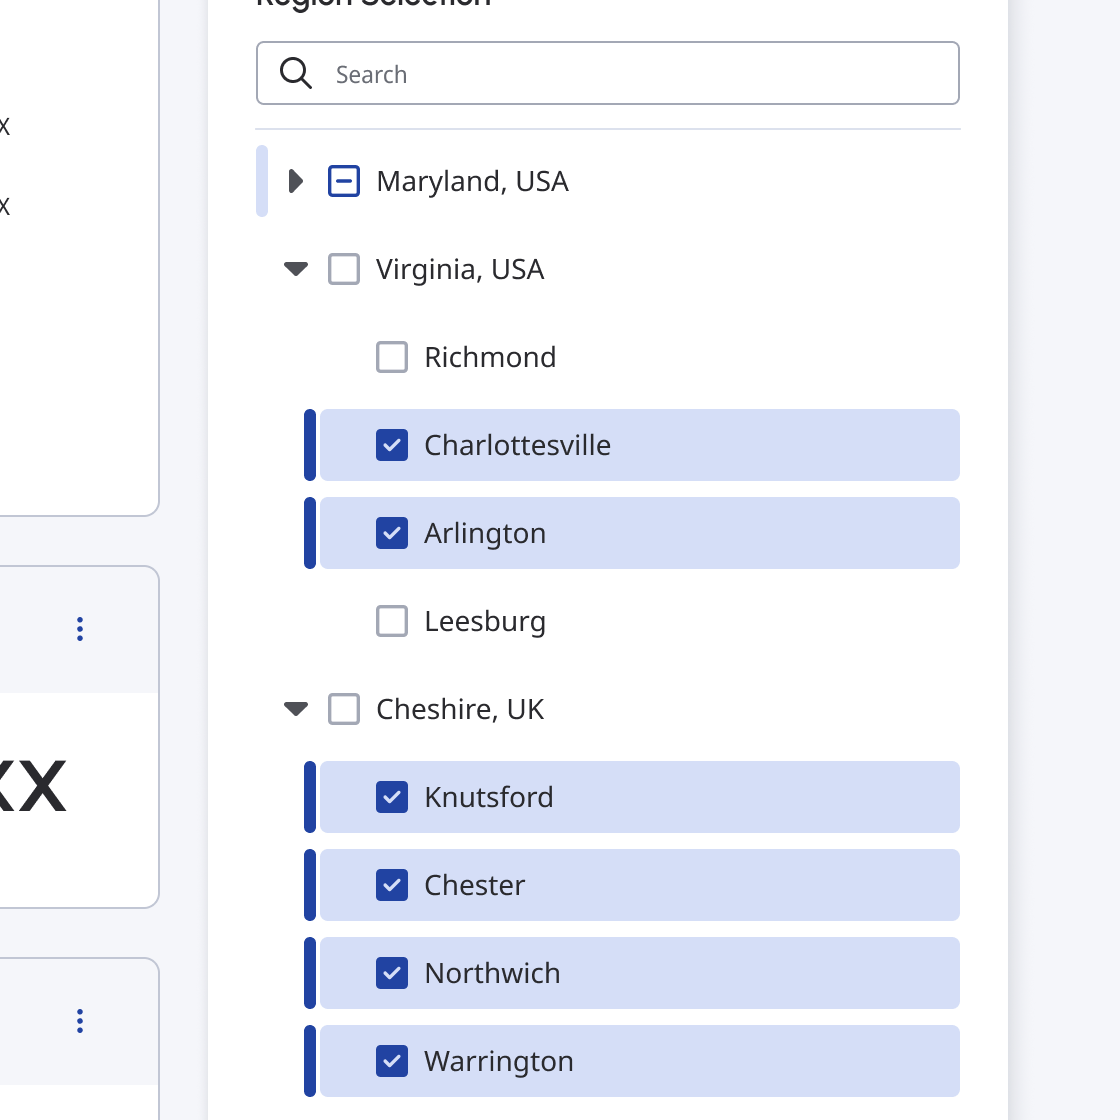This screenshot has width=1120, height=1120.
Task: Click the search magnifier icon
Action: tap(296, 74)
